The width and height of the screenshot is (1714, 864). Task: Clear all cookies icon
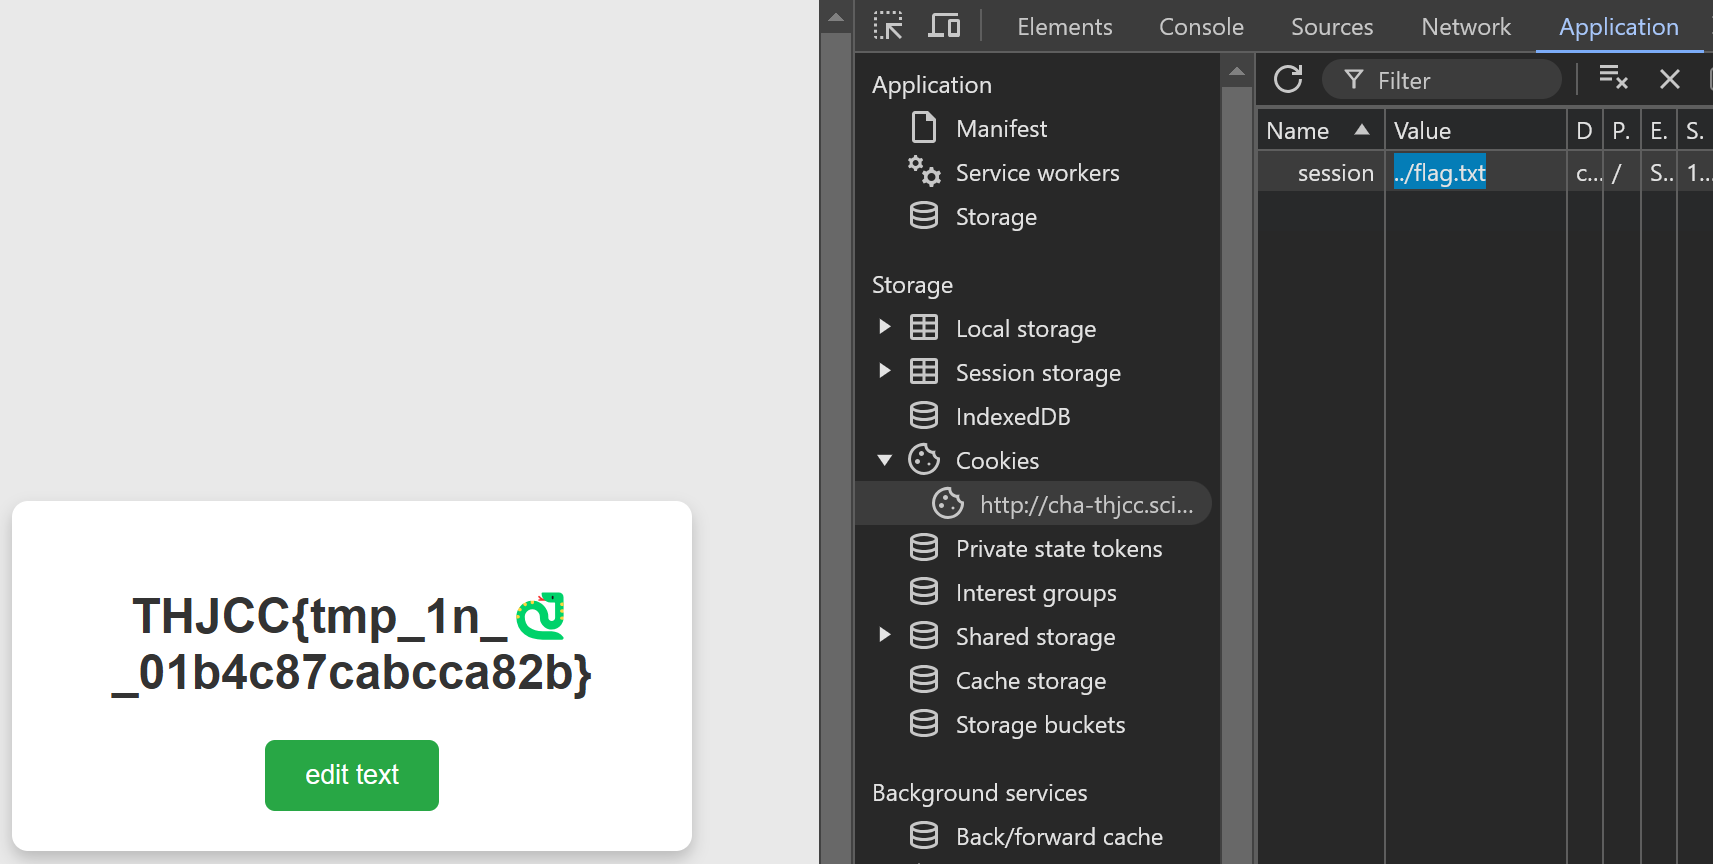[1613, 78]
